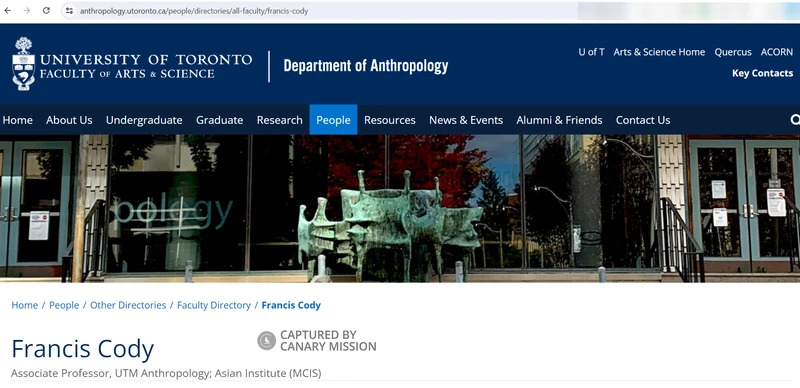Go to People breadcrumb

click(x=64, y=305)
